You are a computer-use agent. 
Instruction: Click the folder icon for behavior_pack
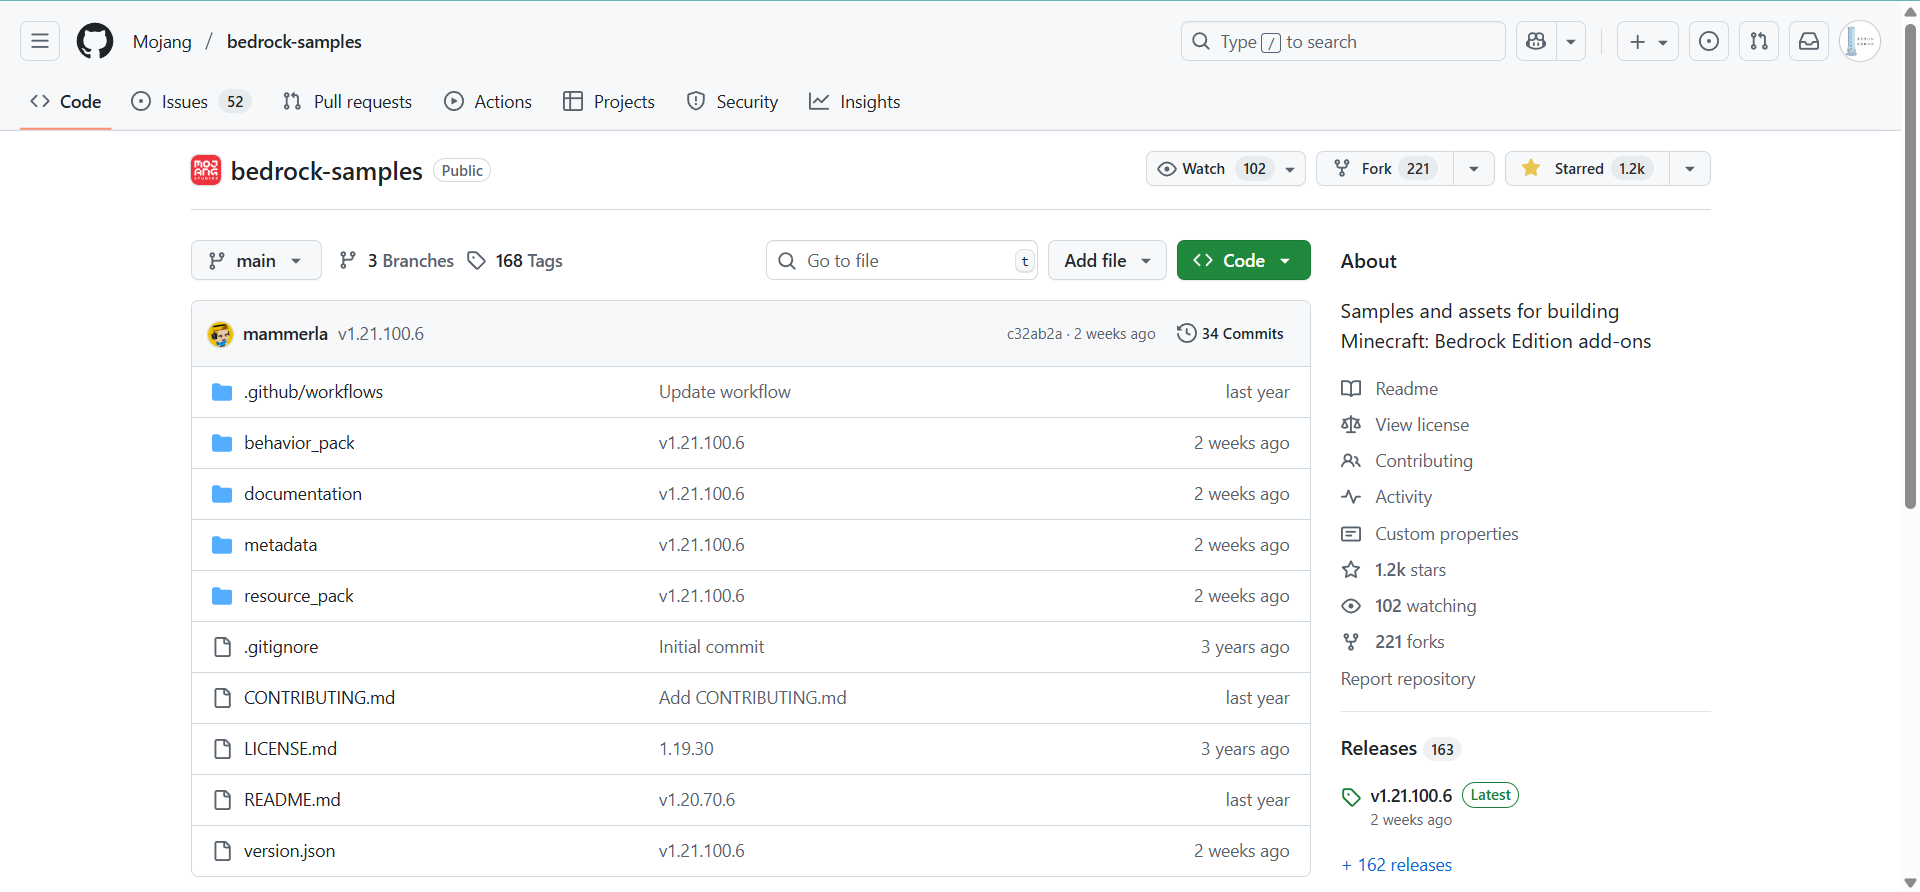222,443
